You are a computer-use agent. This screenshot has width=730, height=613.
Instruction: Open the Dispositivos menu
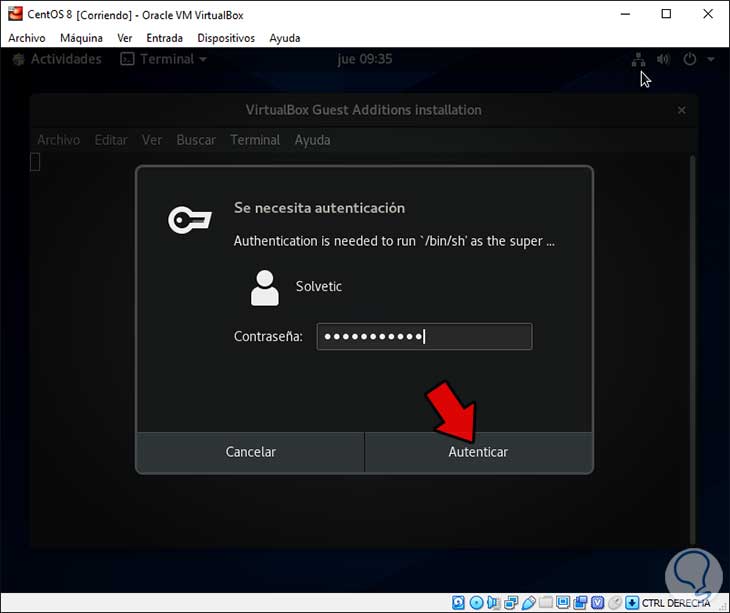[x=226, y=38]
